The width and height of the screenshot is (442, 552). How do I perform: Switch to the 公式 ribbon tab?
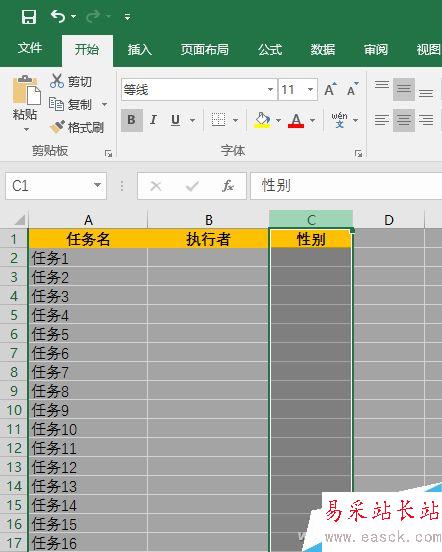[270, 49]
